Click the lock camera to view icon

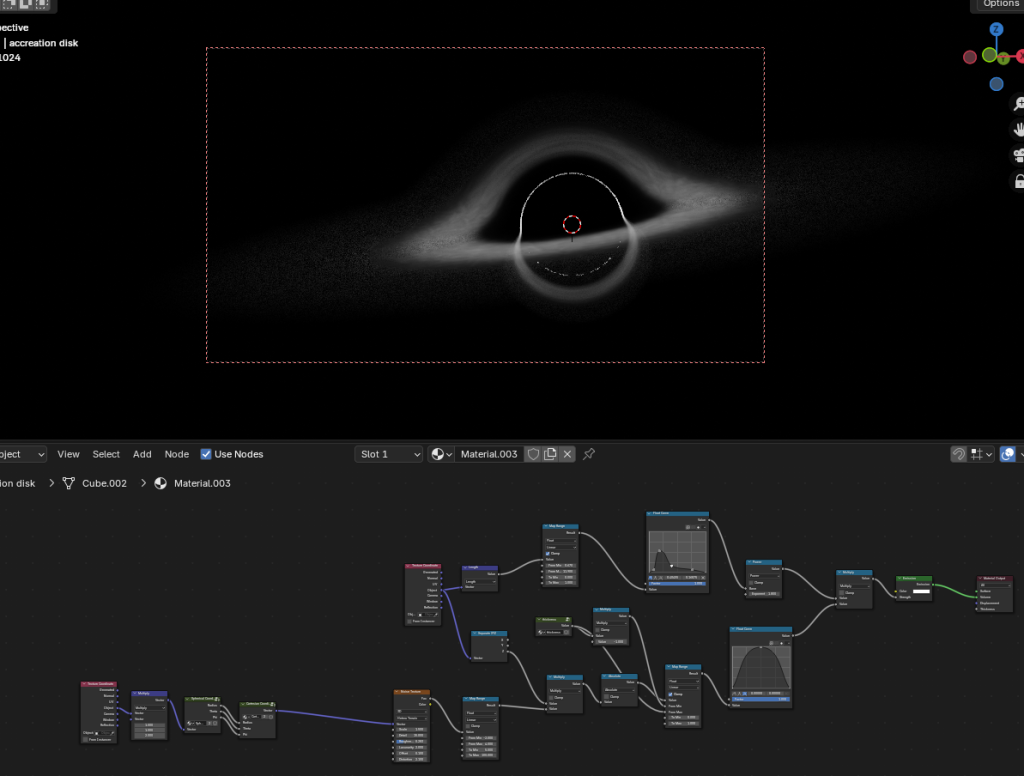click(1019, 182)
